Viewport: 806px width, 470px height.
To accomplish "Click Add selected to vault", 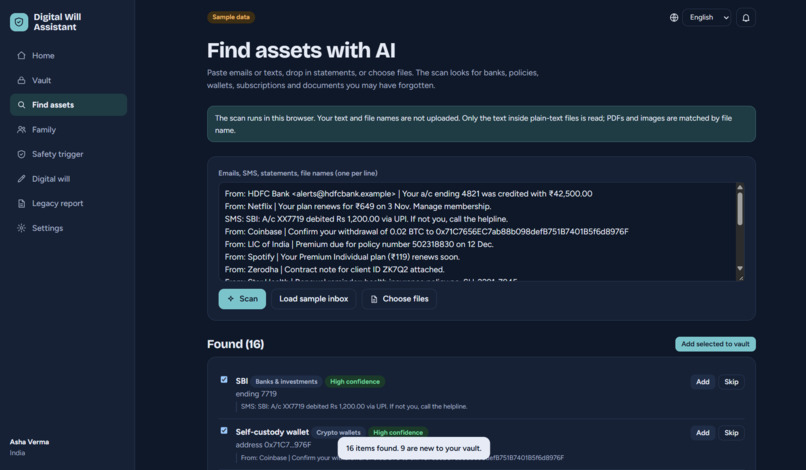I will click(715, 344).
